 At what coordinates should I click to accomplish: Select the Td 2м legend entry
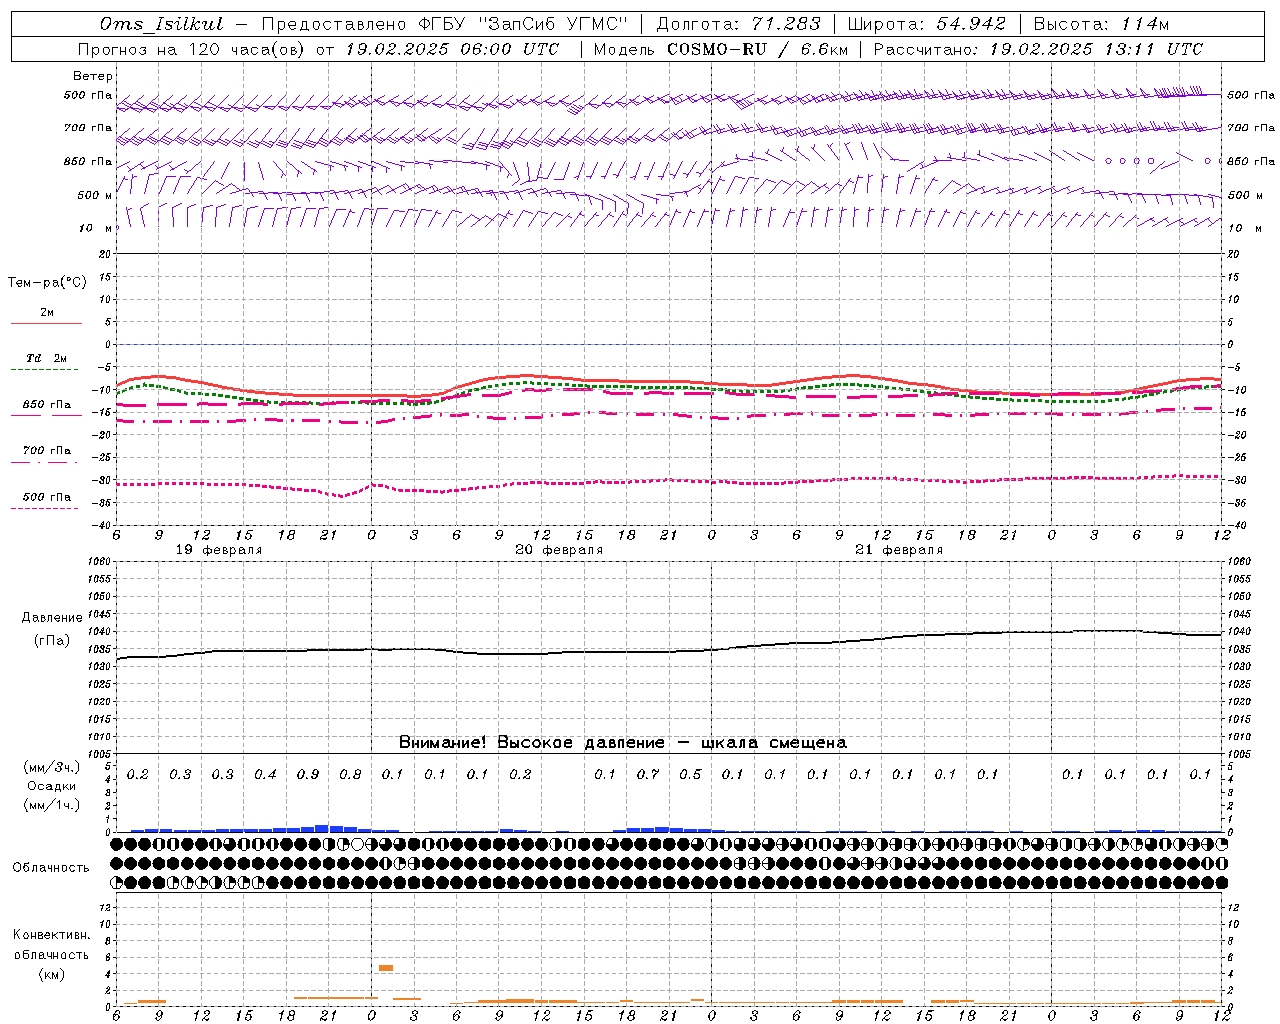tap(47, 358)
